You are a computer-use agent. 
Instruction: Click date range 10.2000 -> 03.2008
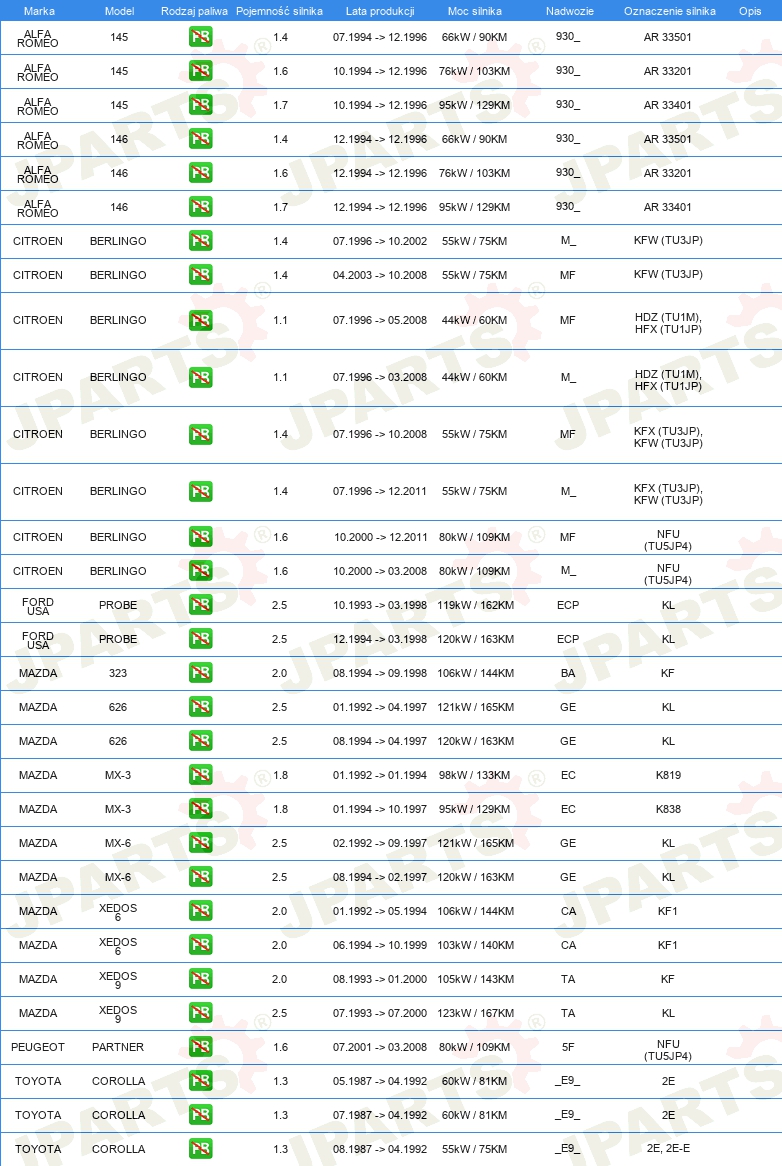(380, 571)
